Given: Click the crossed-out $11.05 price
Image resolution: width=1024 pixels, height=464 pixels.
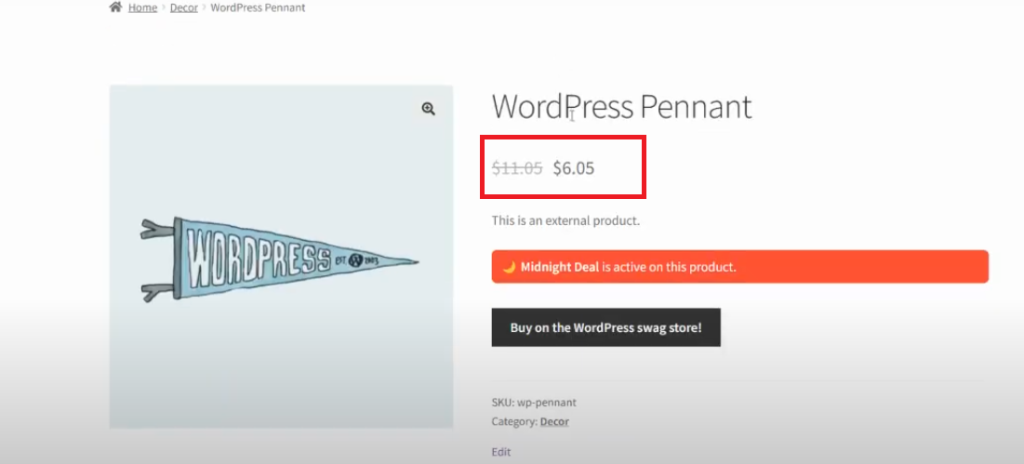Looking at the screenshot, I should pos(517,168).
